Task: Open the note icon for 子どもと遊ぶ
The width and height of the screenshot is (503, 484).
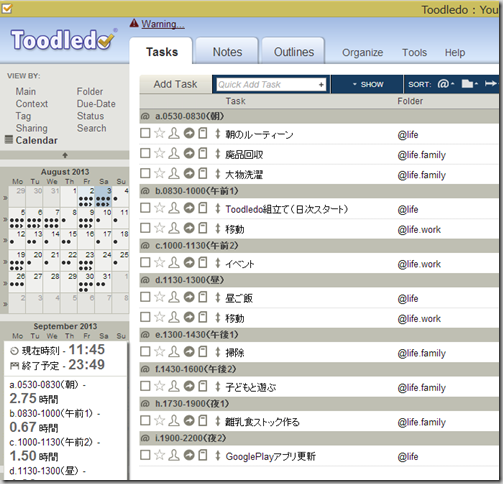Action: click(x=203, y=386)
